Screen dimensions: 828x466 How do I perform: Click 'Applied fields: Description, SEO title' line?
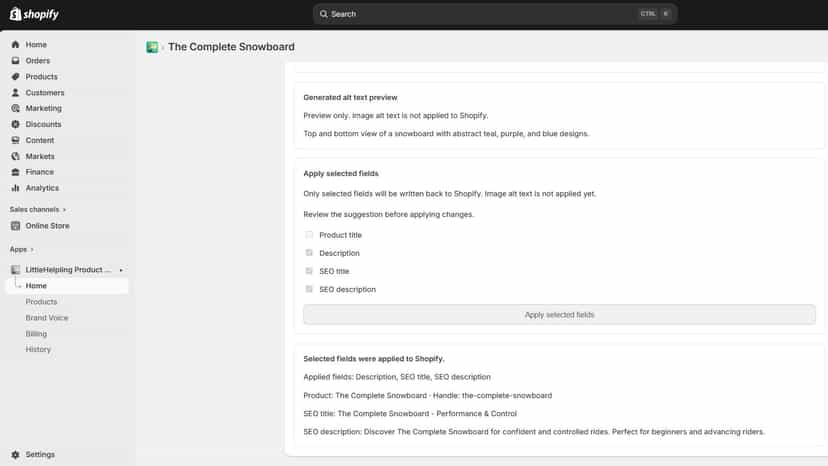coord(397,377)
